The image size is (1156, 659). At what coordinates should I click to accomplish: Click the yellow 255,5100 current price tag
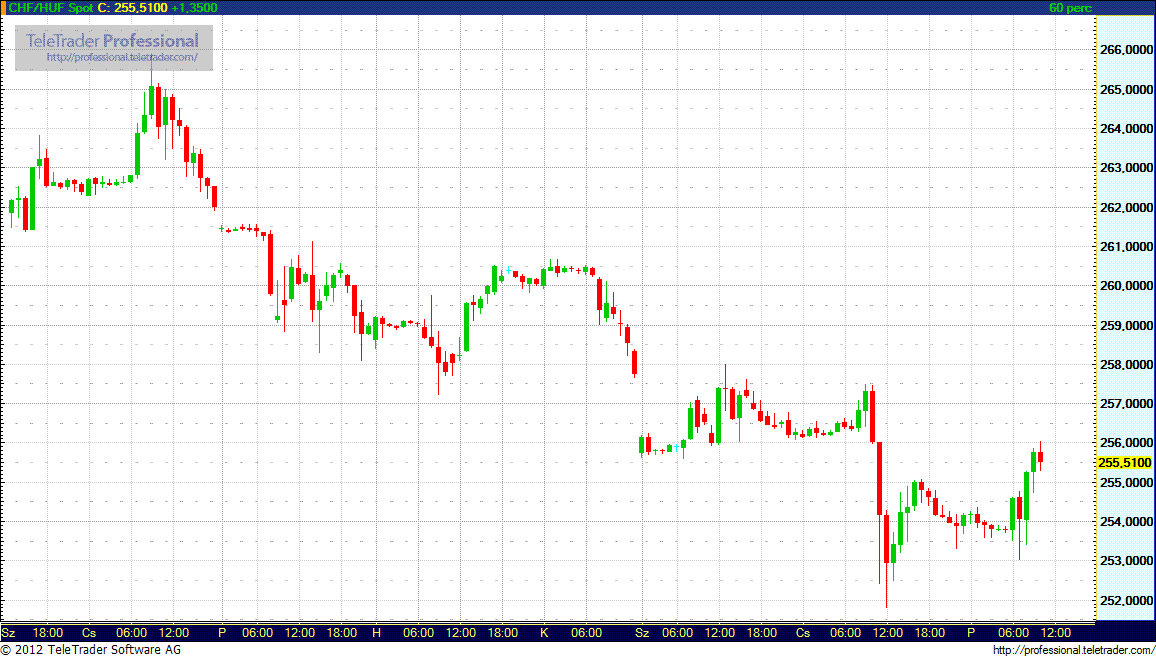pos(1124,463)
